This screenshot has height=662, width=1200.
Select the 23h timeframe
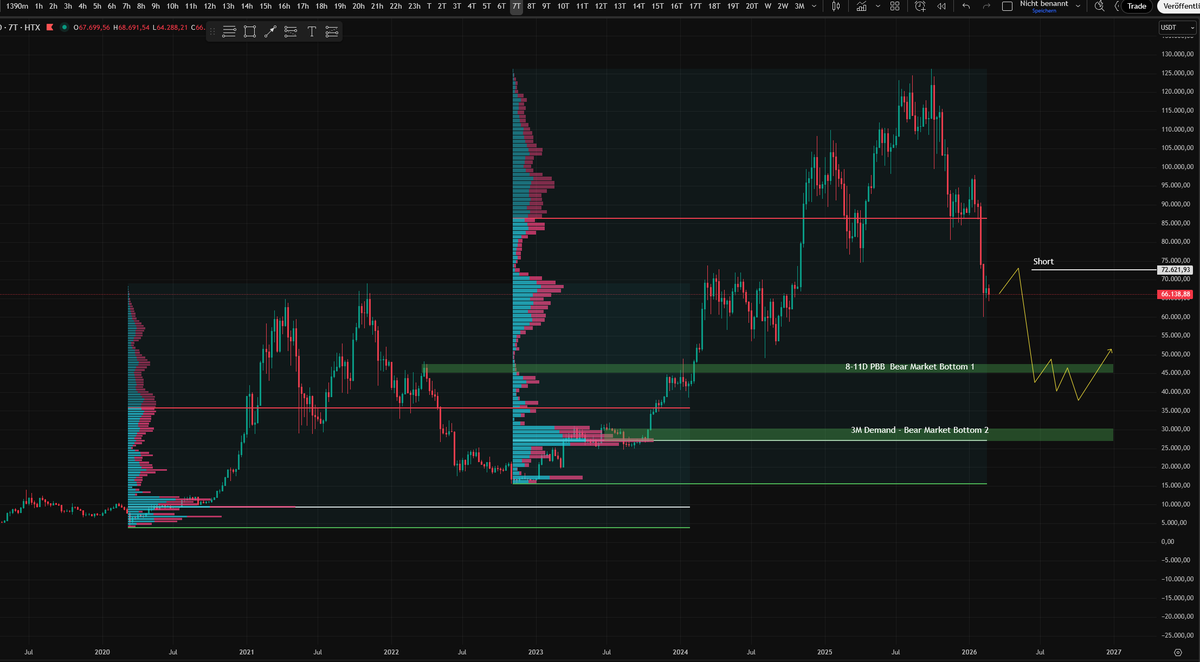(414, 6)
